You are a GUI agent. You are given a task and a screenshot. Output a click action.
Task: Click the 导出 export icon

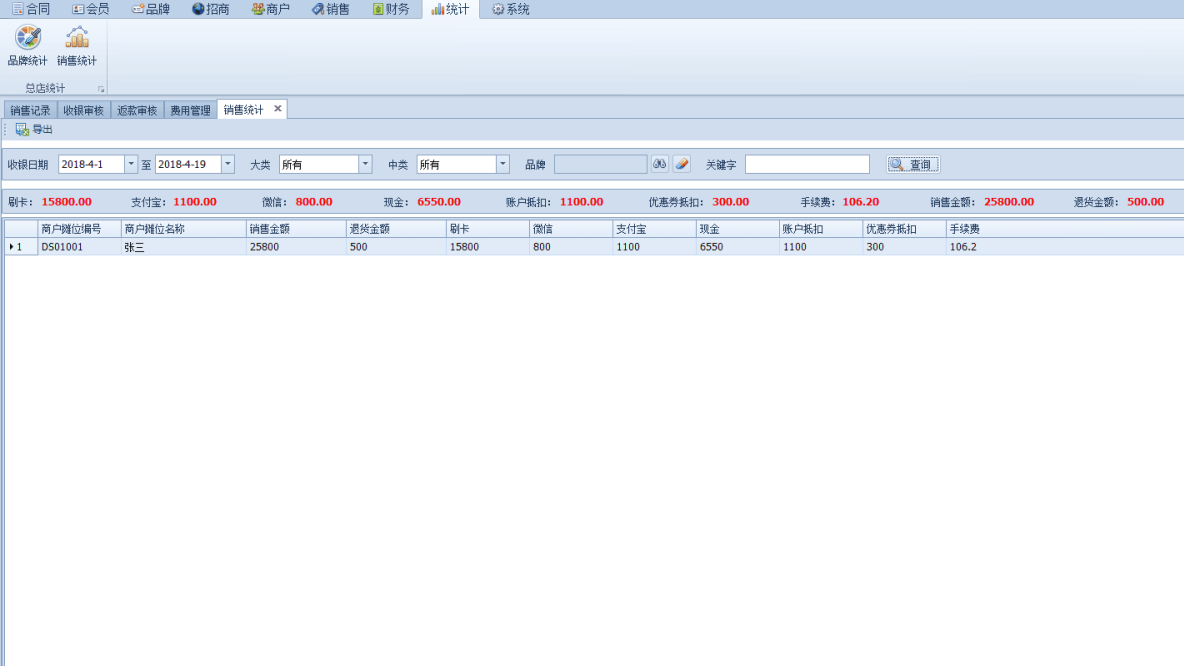pos(22,130)
